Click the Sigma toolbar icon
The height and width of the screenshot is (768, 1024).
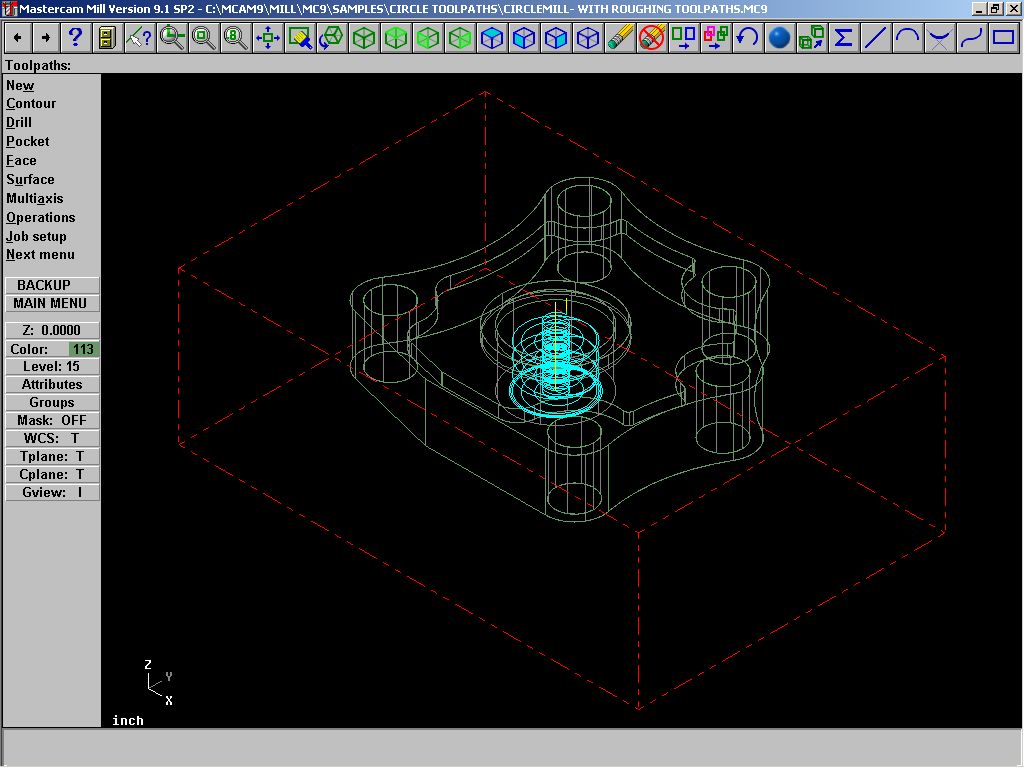(843, 38)
